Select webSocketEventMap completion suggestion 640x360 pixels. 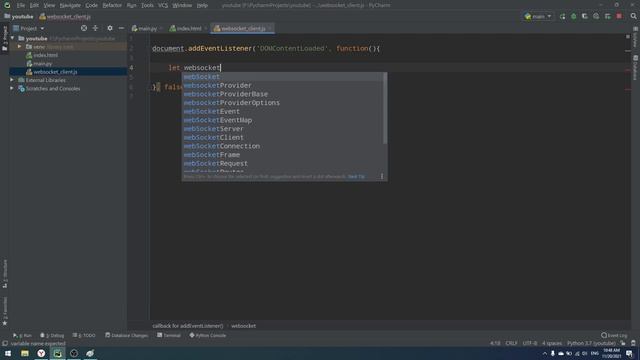click(x=282, y=120)
